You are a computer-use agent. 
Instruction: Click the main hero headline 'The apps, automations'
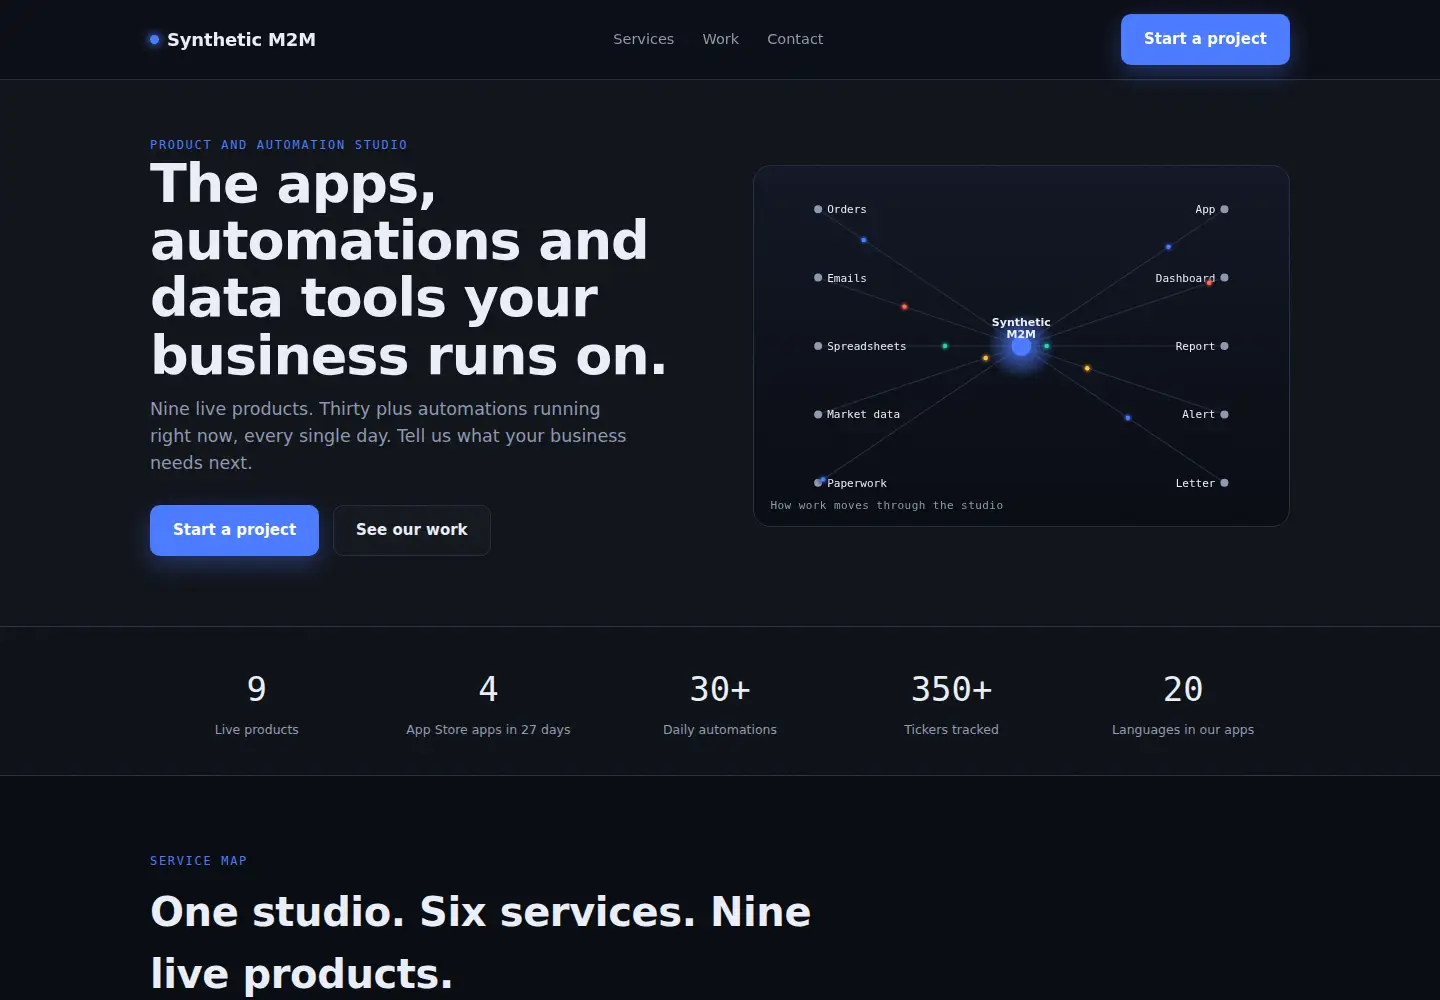408,270
